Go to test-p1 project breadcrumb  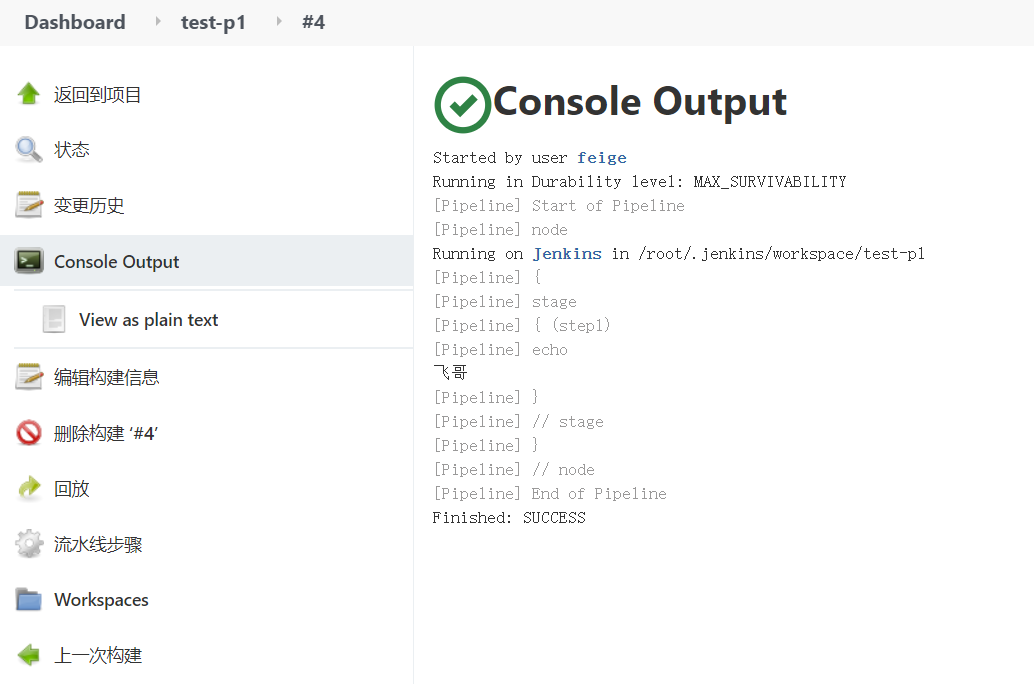coord(213,22)
